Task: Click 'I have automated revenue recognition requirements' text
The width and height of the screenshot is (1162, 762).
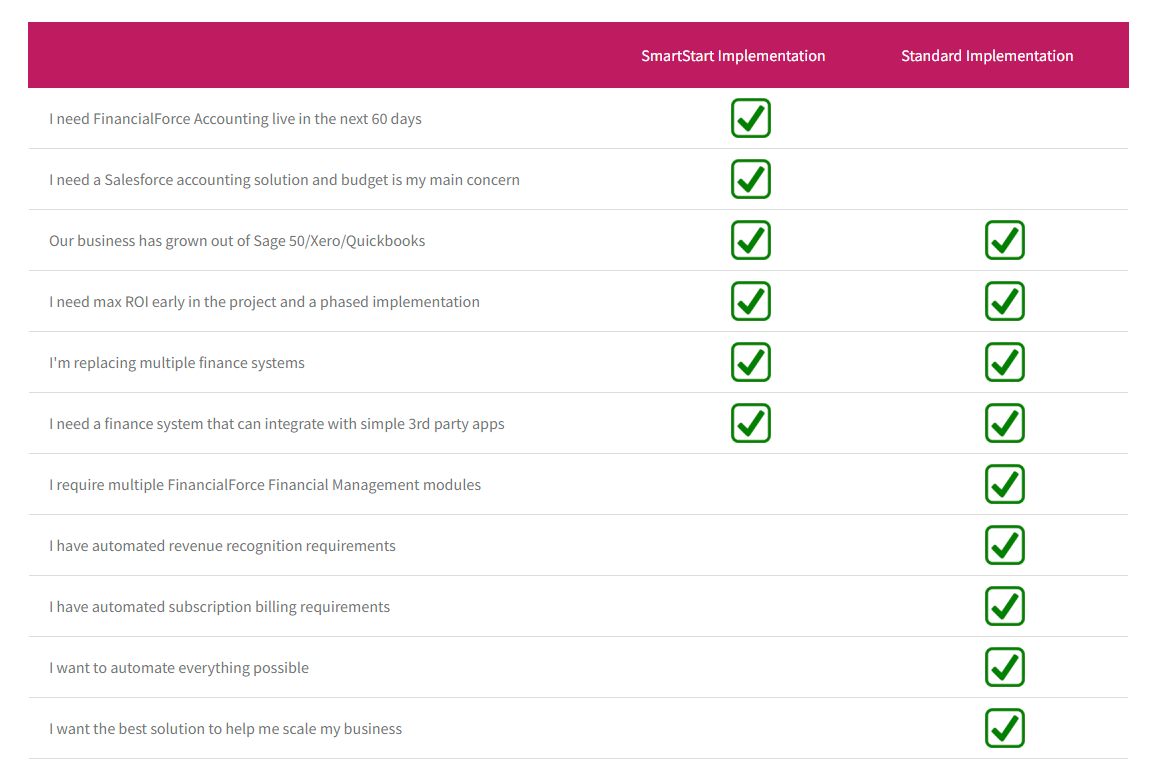Action: (x=222, y=546)
